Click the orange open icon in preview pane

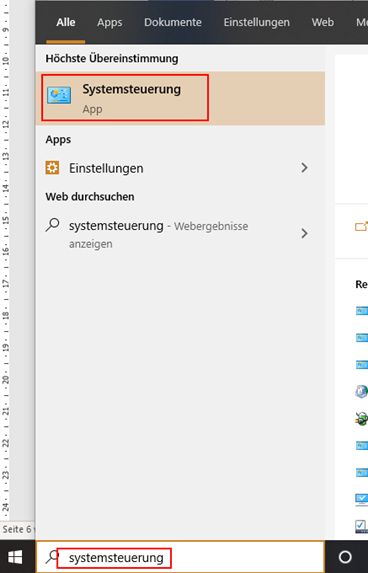click(x=361, y=227)
